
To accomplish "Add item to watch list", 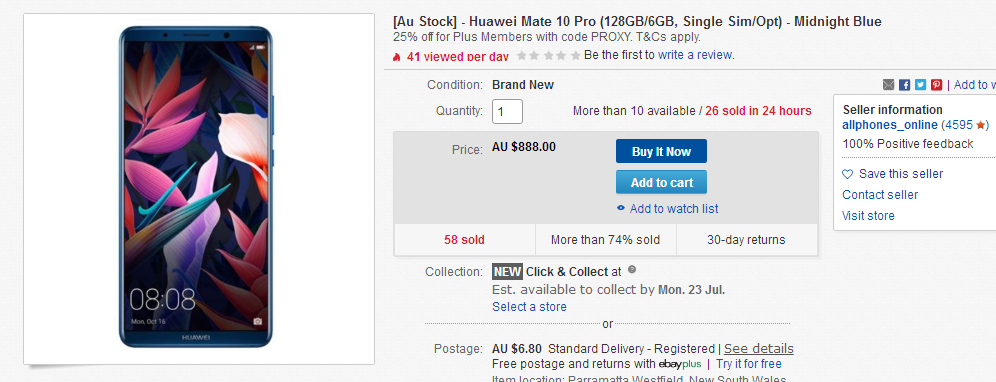I will tap(674, 208).
